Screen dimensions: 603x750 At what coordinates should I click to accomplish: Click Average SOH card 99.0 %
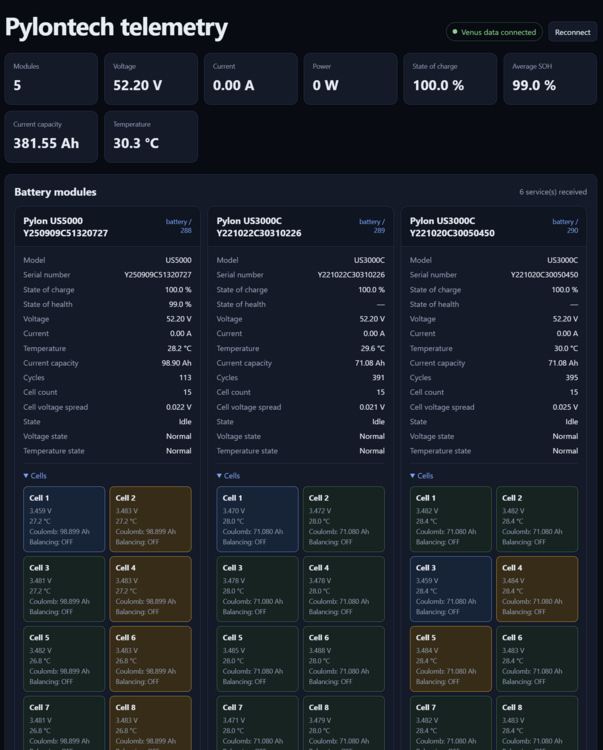(x=550, y=78)
